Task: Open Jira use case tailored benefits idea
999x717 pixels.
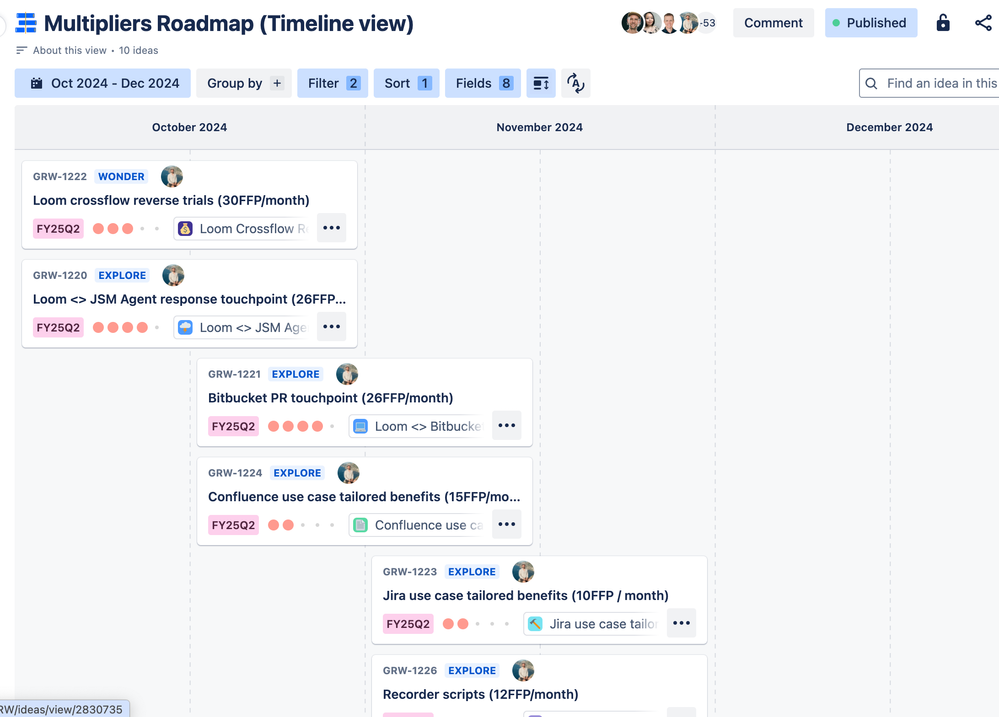Action: click(526, 595)
